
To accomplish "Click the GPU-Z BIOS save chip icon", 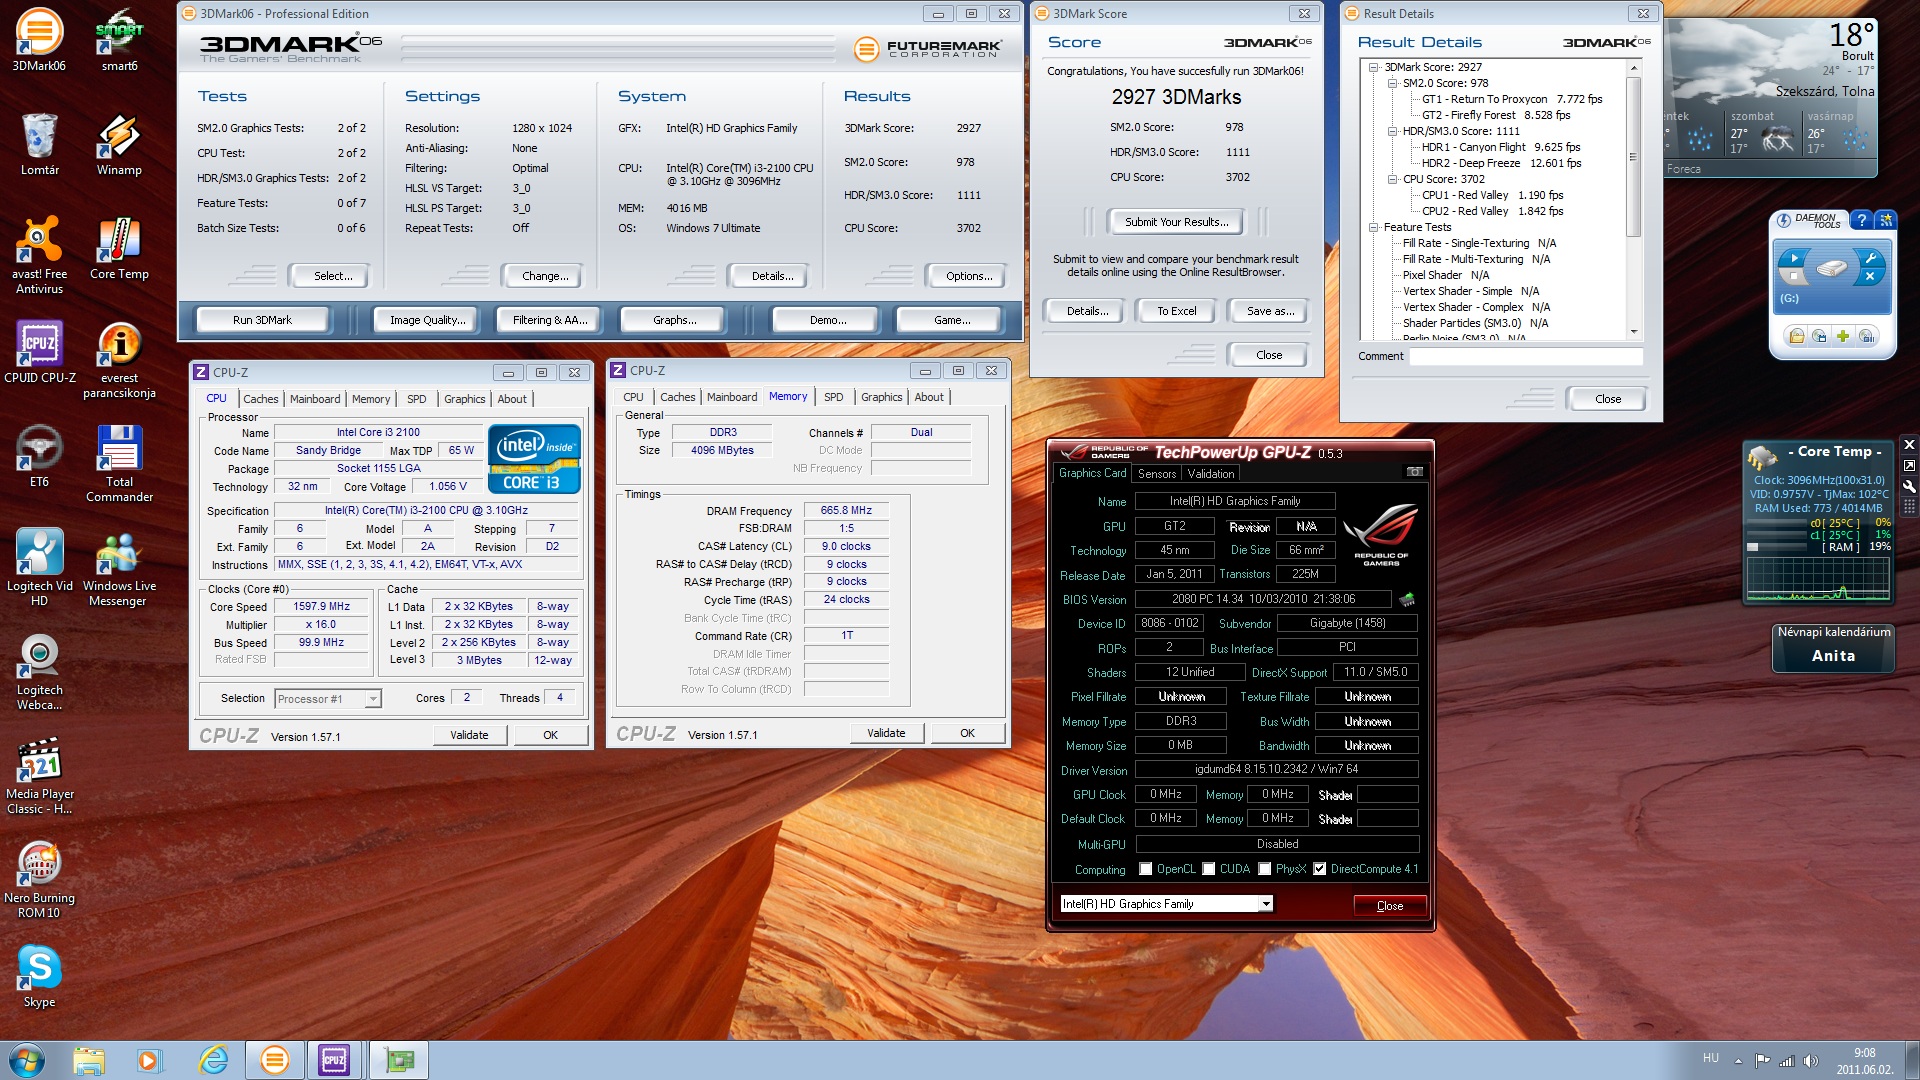I will [1407, 599].
